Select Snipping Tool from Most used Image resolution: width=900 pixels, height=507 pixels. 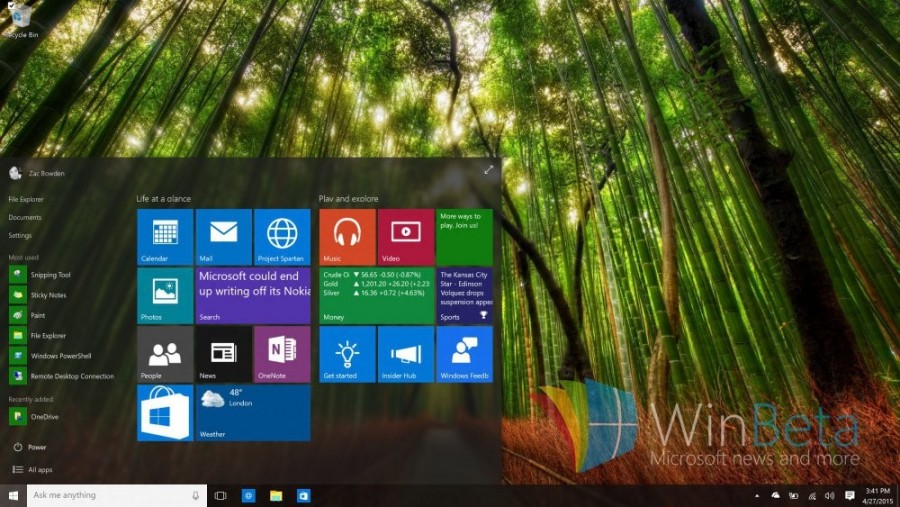(x=50, y=275)
